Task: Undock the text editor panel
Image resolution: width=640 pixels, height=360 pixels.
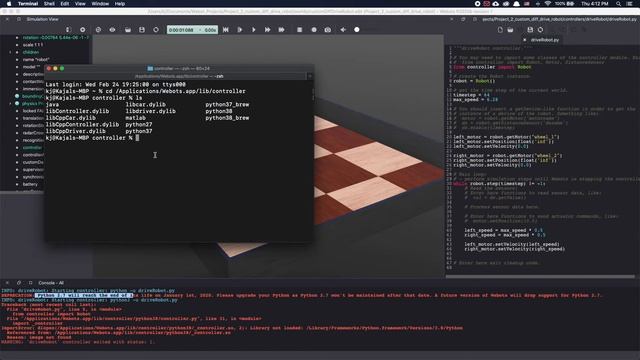Action: pos(463,19)
